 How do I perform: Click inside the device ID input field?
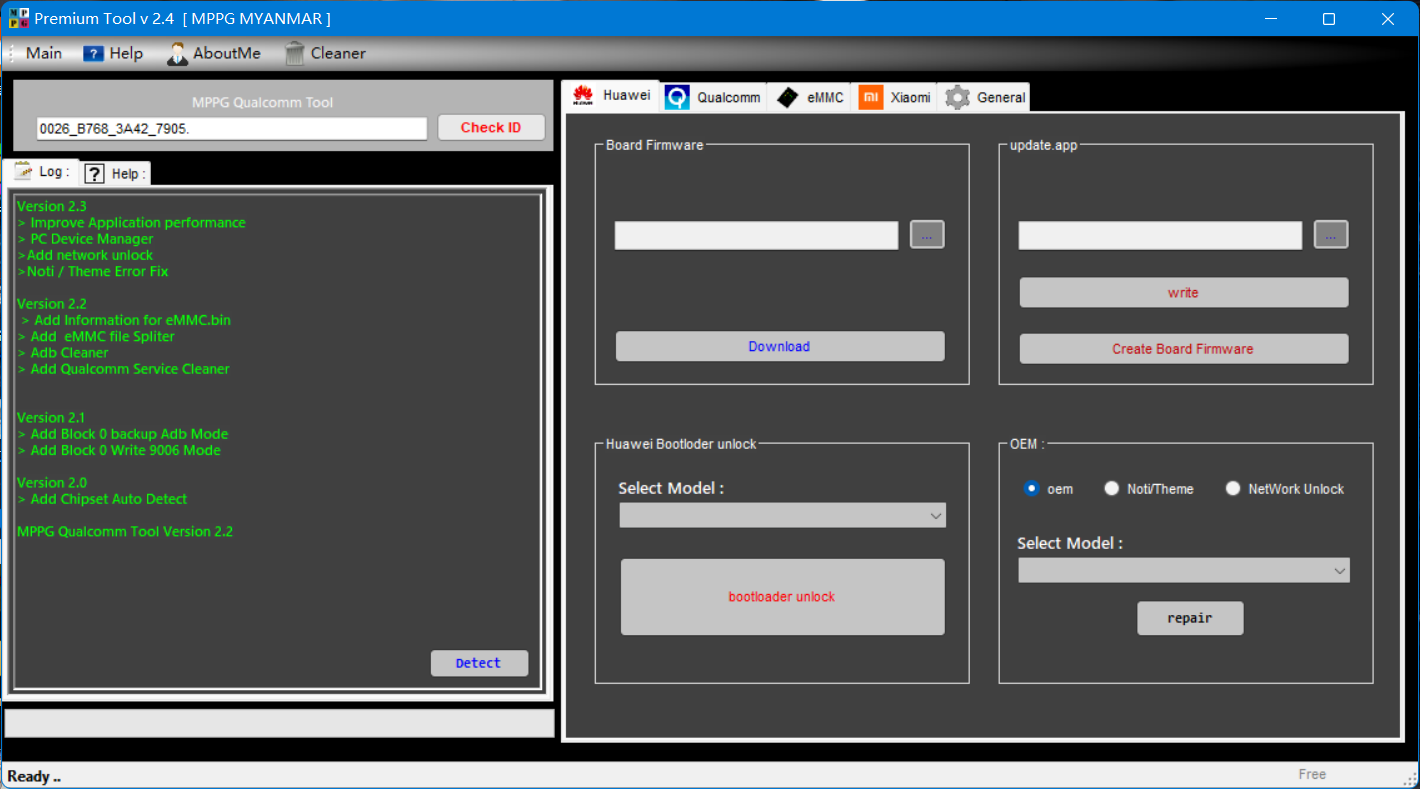tap(230, 128)
